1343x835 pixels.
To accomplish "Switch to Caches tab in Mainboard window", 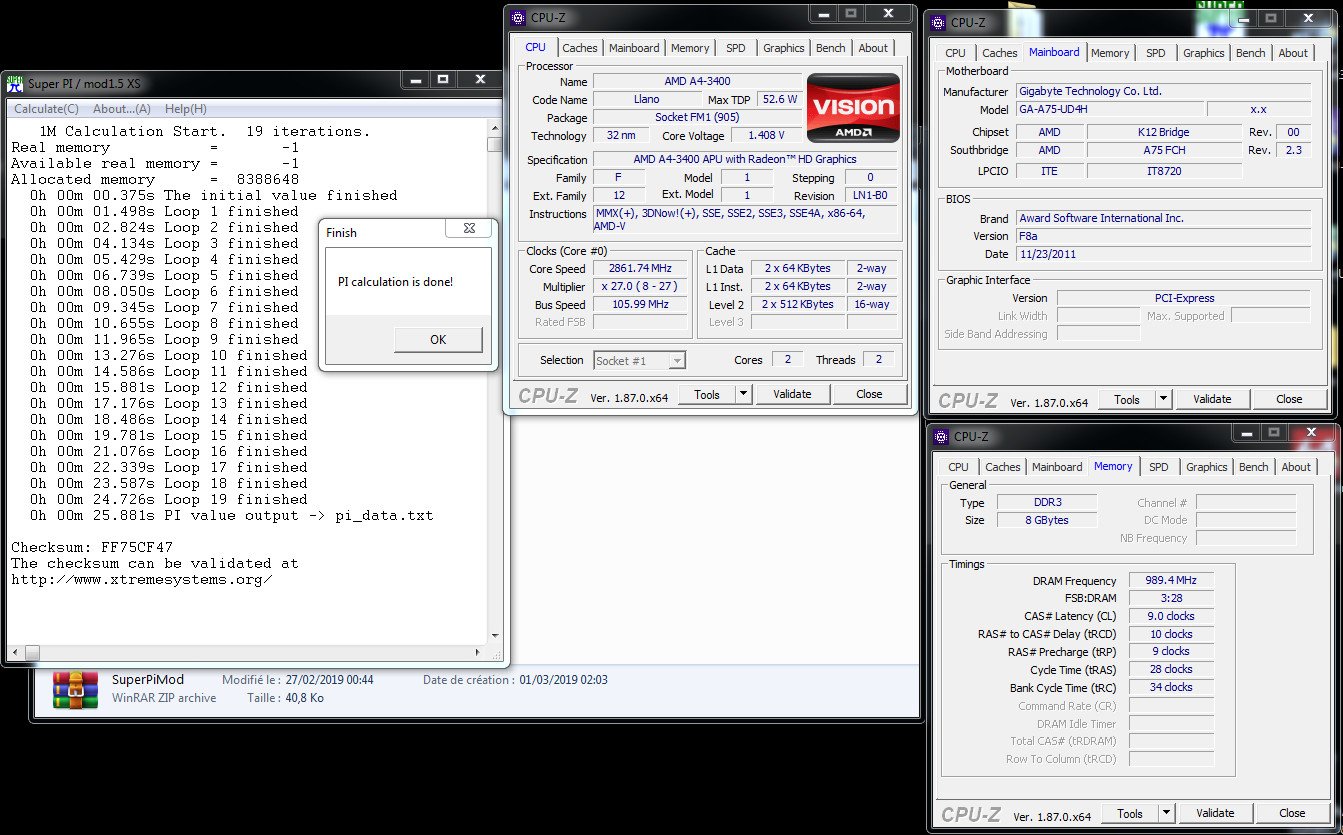I will click(999, 53).
